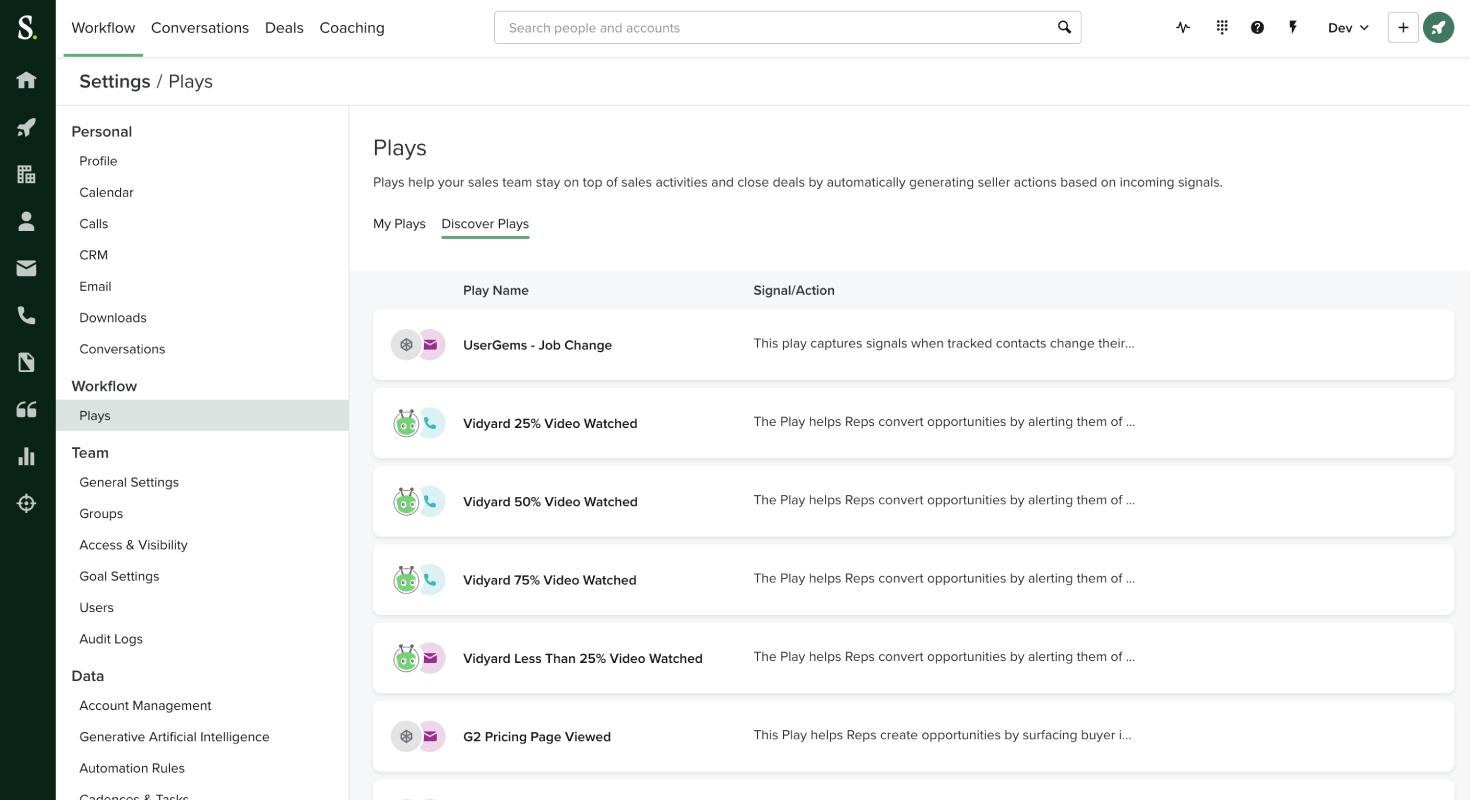The image size is (1470, 800).
Task: Open the Vidyard 50% Video Watched play
Action: point(550,502)
